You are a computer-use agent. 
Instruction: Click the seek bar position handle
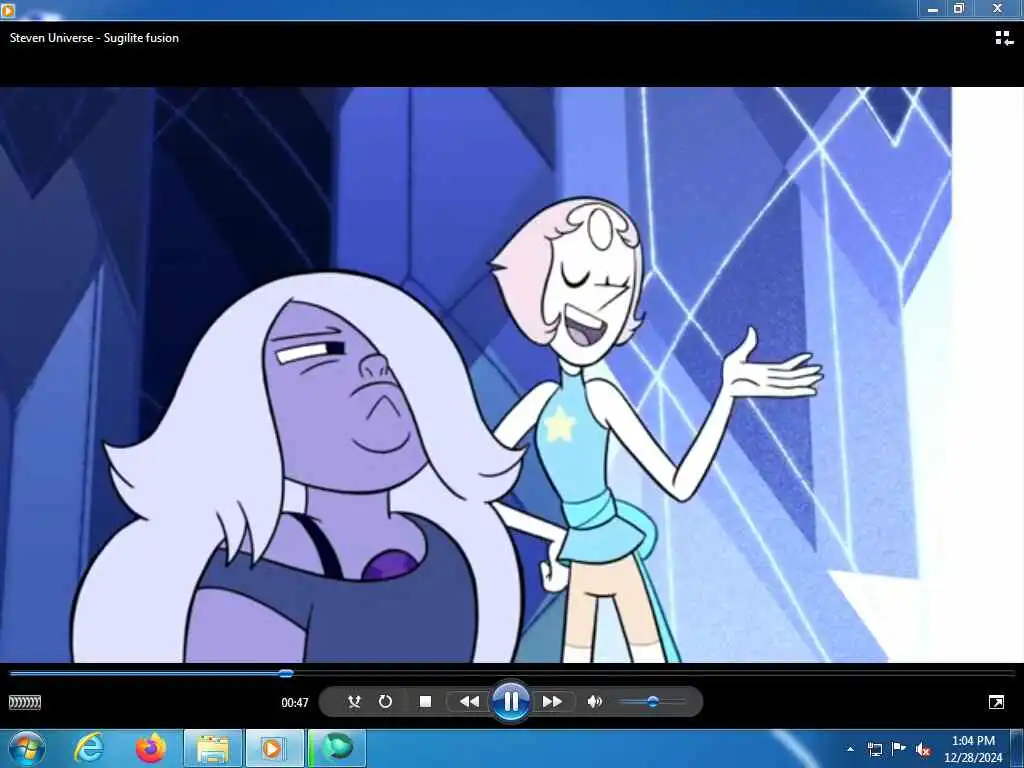pyautogui.click(x=285, y=673)
